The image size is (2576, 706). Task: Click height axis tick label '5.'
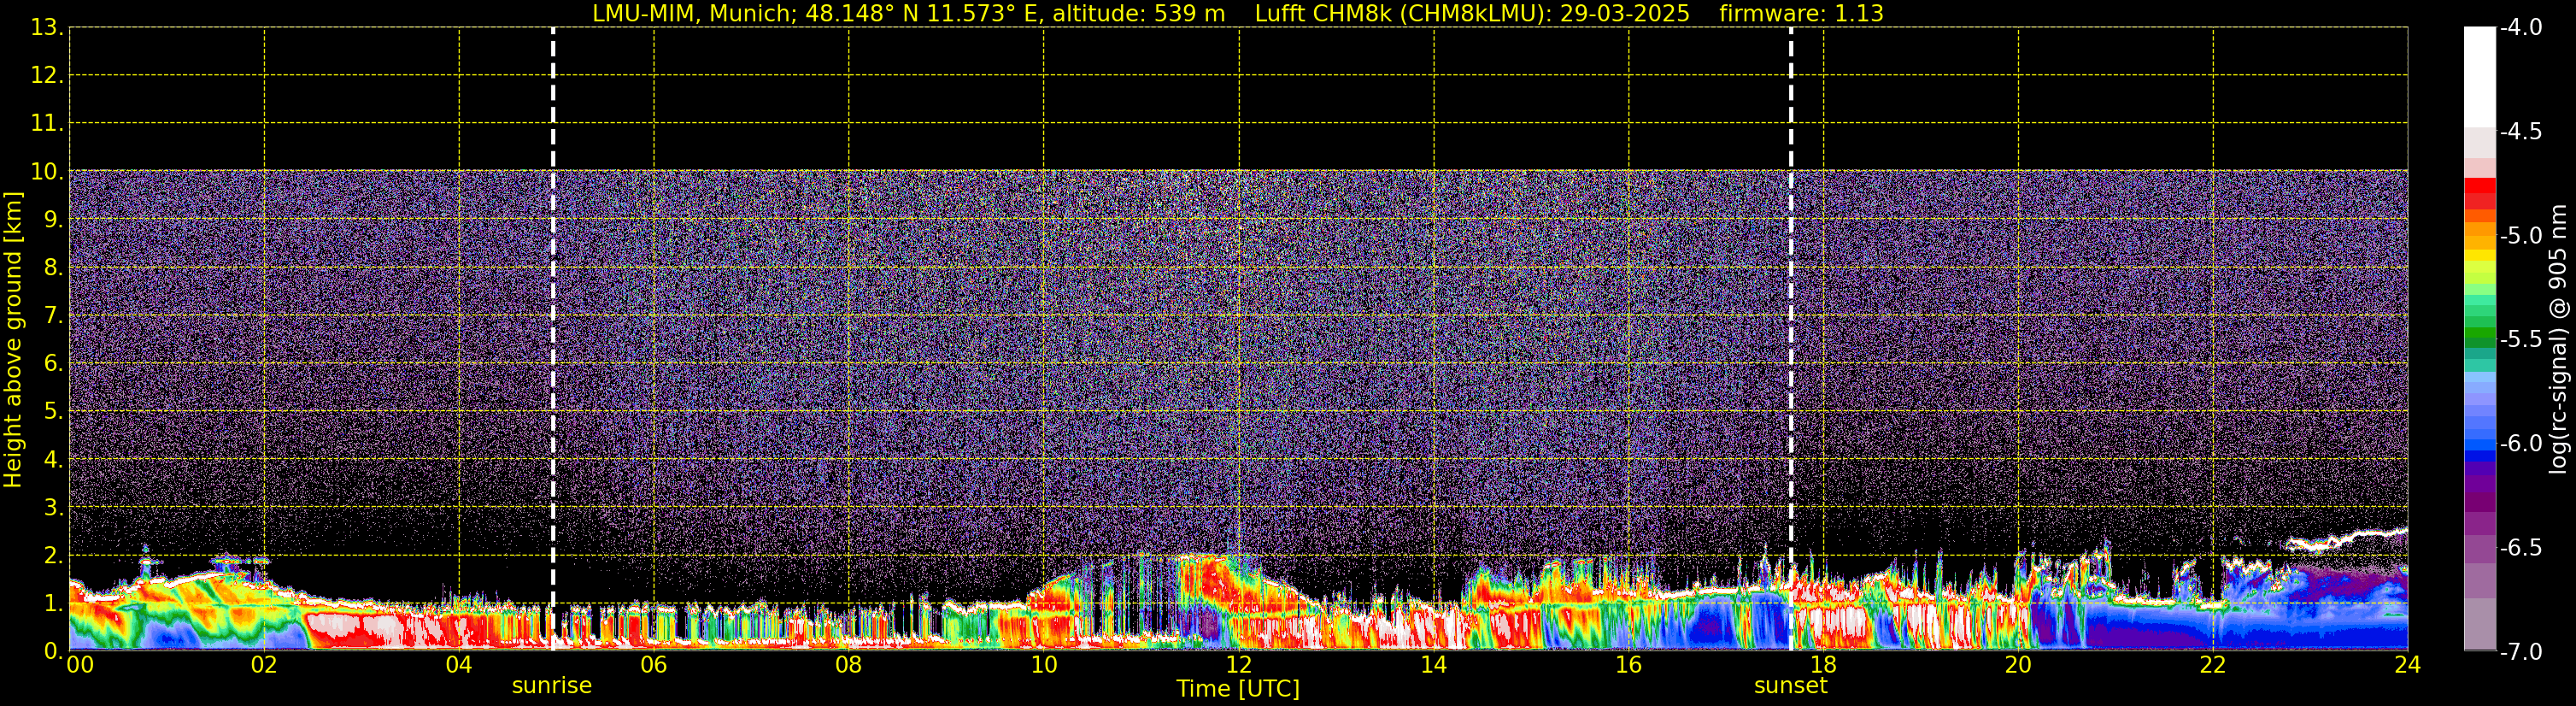tap(54, 412)
